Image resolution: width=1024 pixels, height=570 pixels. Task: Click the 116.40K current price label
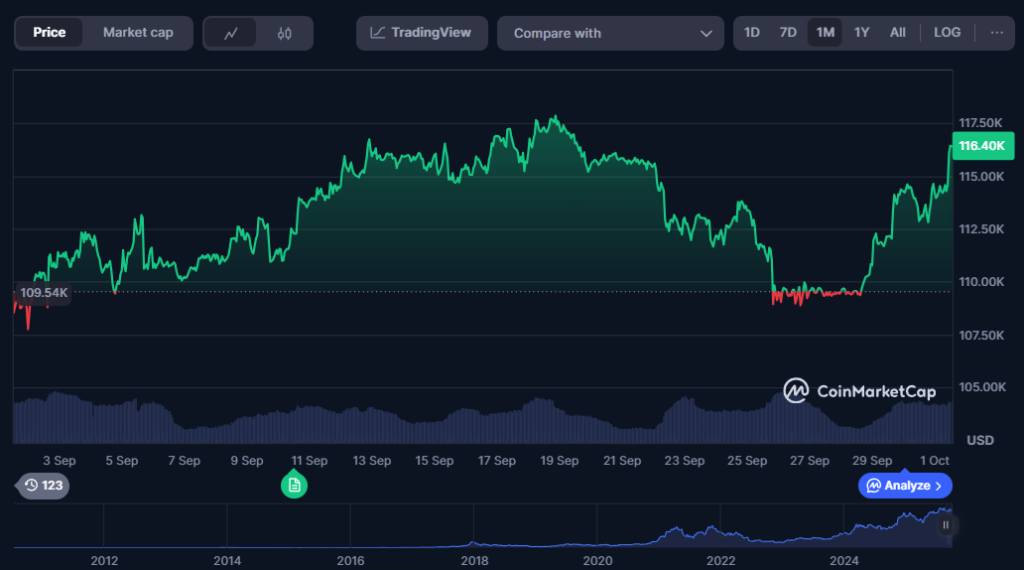pos(981,146)
